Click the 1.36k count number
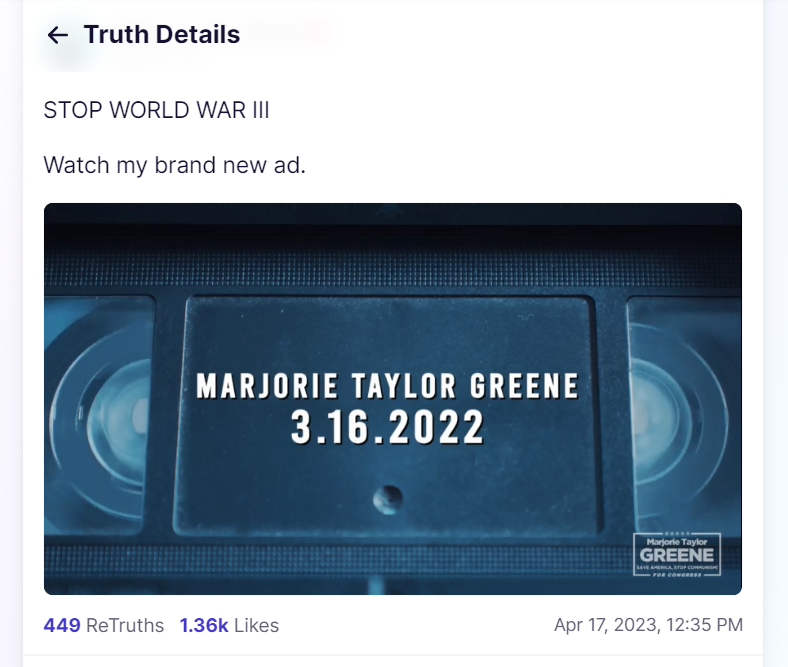The height and width of the screenshot is (667, 788). [204, 625]
